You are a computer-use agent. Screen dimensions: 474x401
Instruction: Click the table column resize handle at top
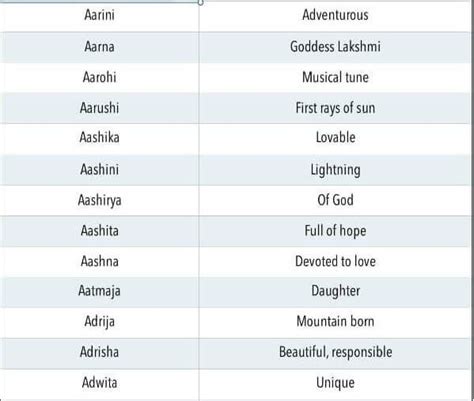tap(200, 2)
